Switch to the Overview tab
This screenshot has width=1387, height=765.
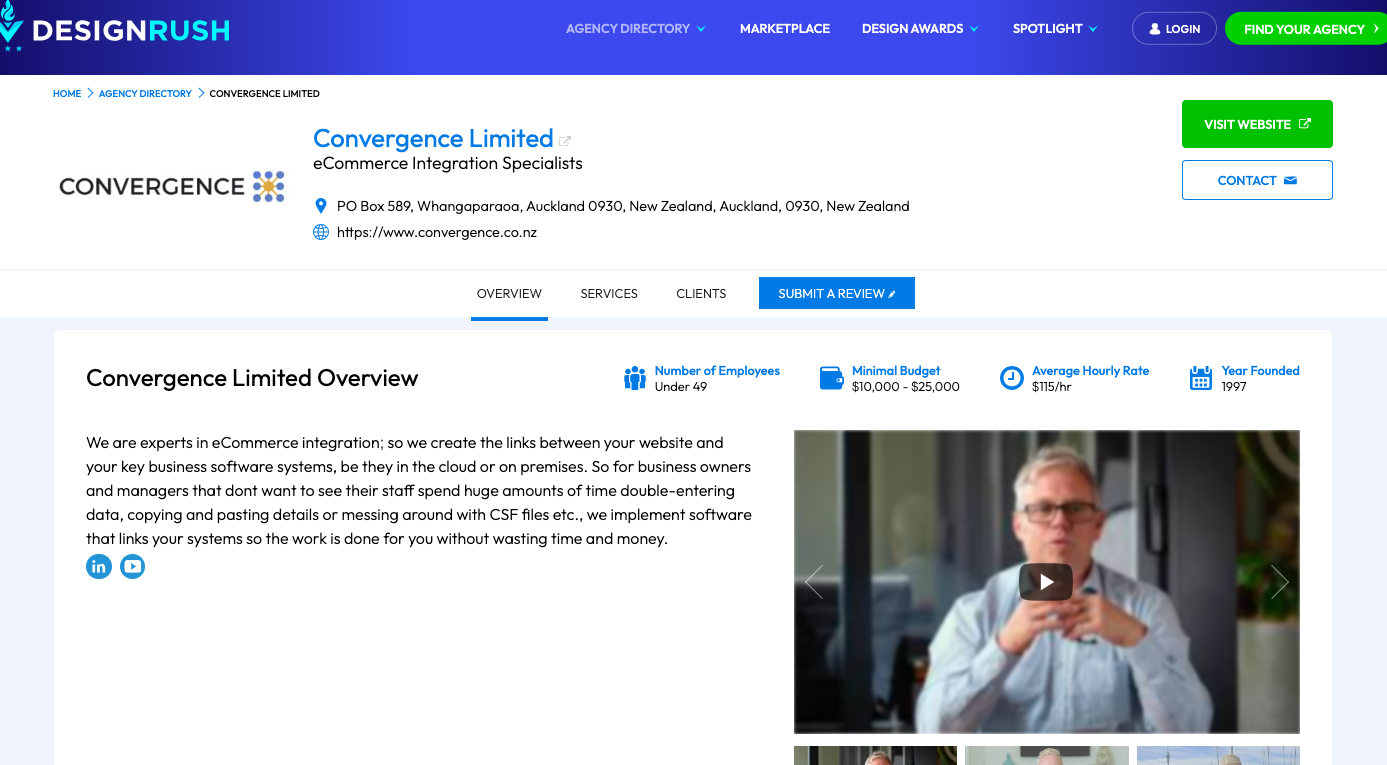(509, 294)
